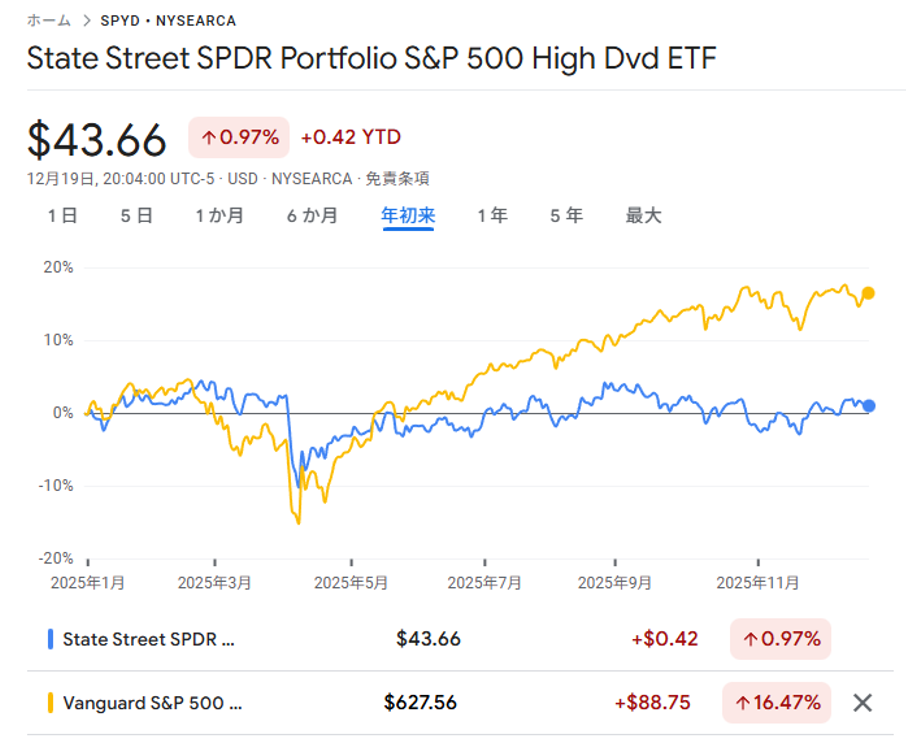Open the 免責条項 disclaimer link
906x749 pixels.
click(x=397, y=179)
